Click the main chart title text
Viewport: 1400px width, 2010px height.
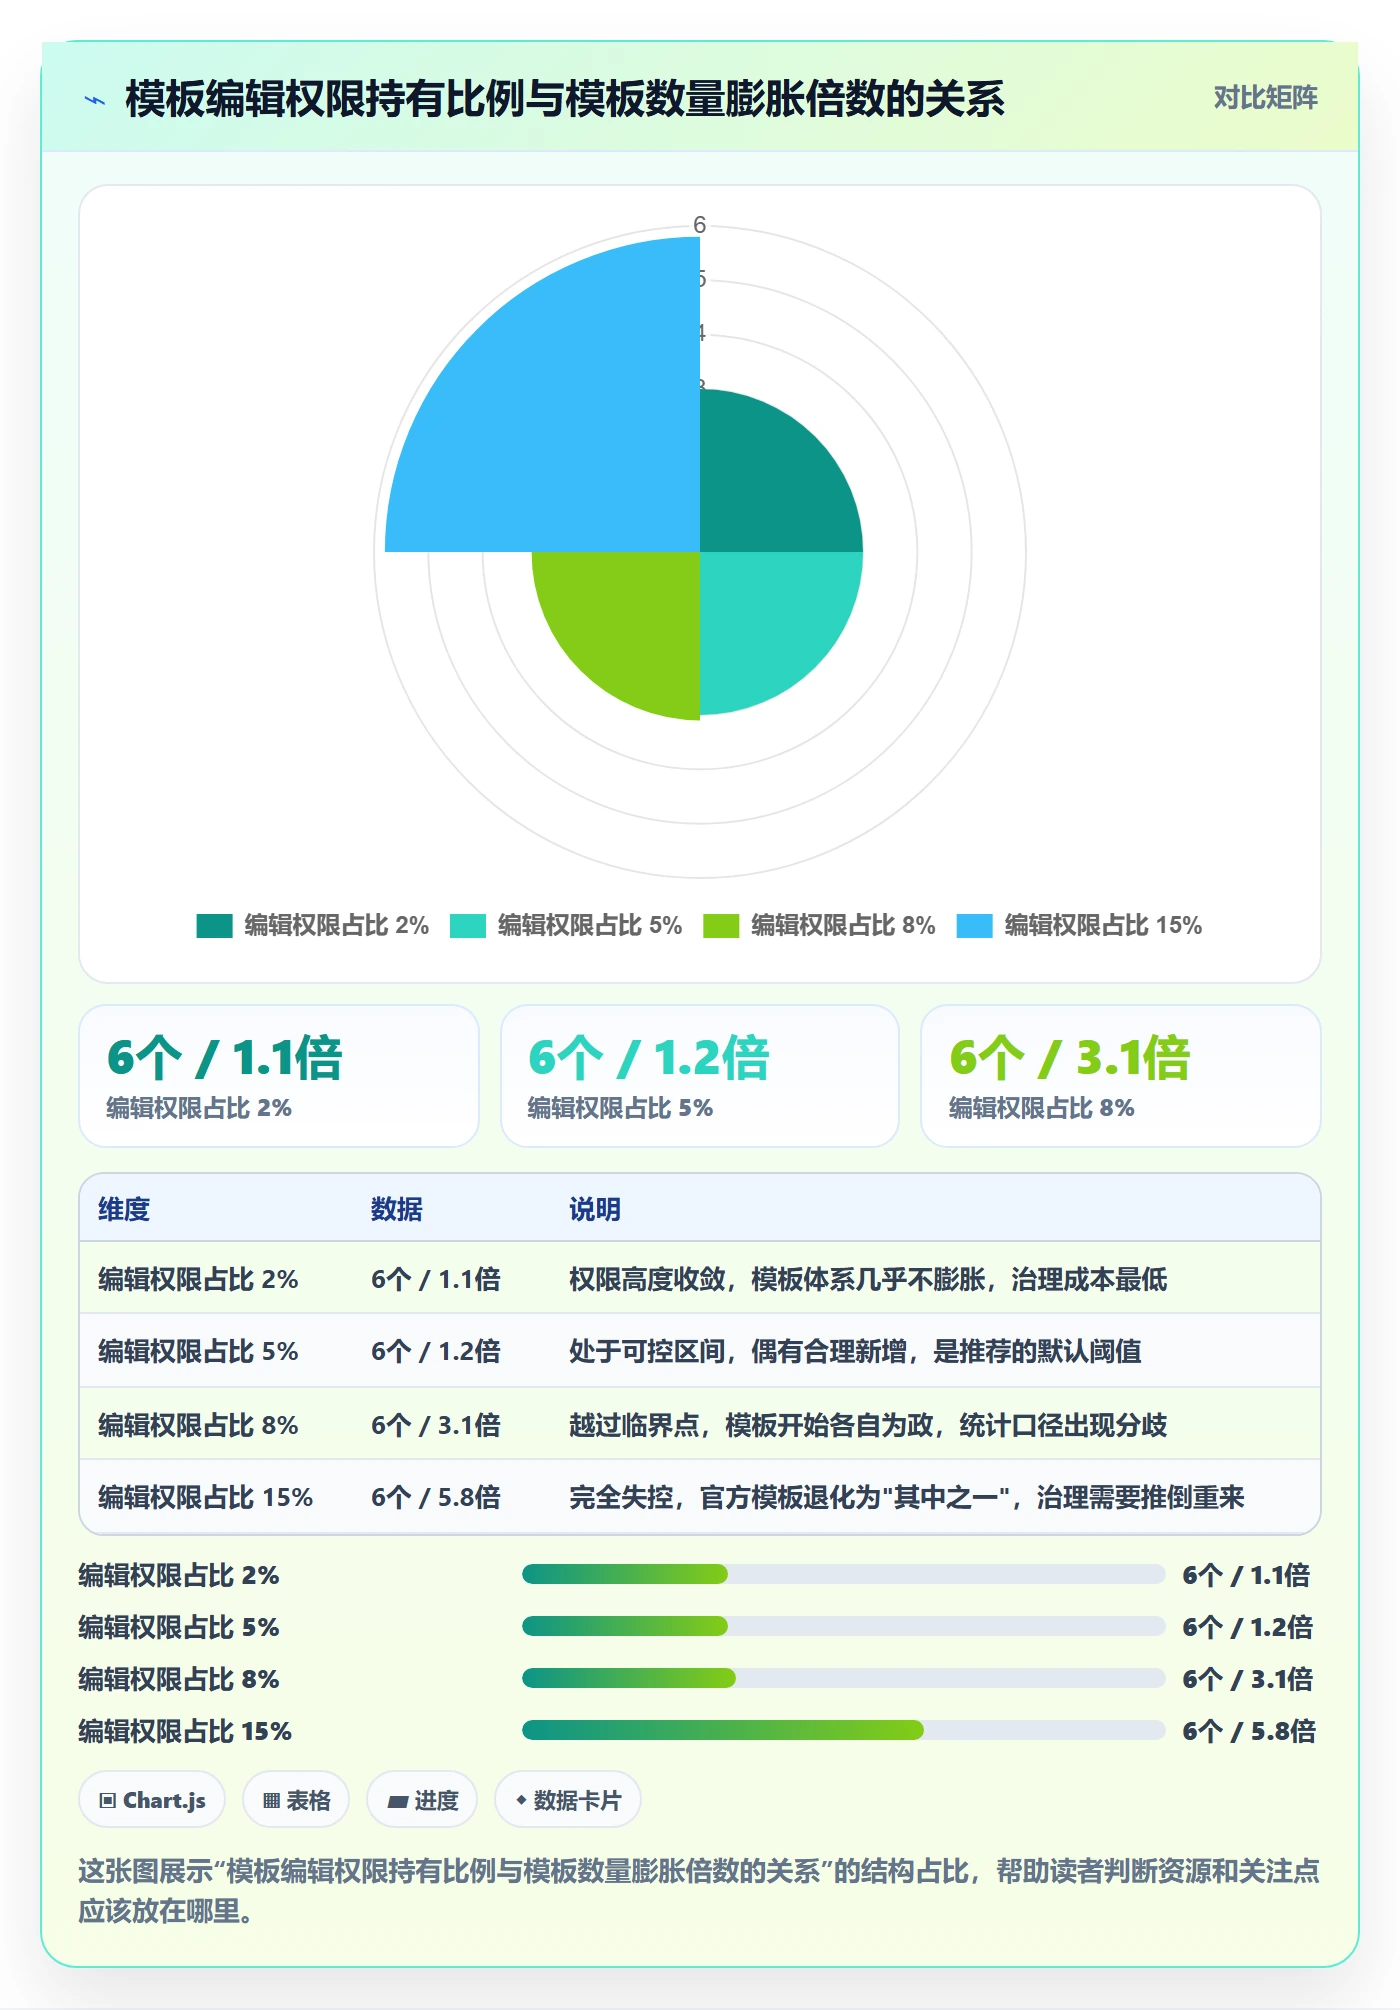tap(565, 99)
